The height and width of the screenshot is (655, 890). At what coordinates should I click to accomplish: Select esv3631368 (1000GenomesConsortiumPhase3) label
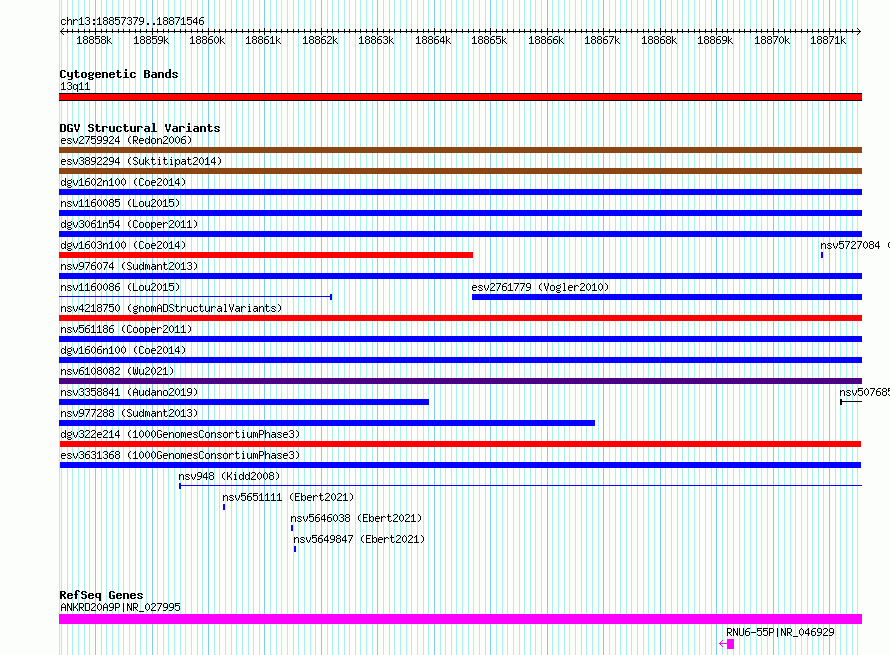pos(180,455)
